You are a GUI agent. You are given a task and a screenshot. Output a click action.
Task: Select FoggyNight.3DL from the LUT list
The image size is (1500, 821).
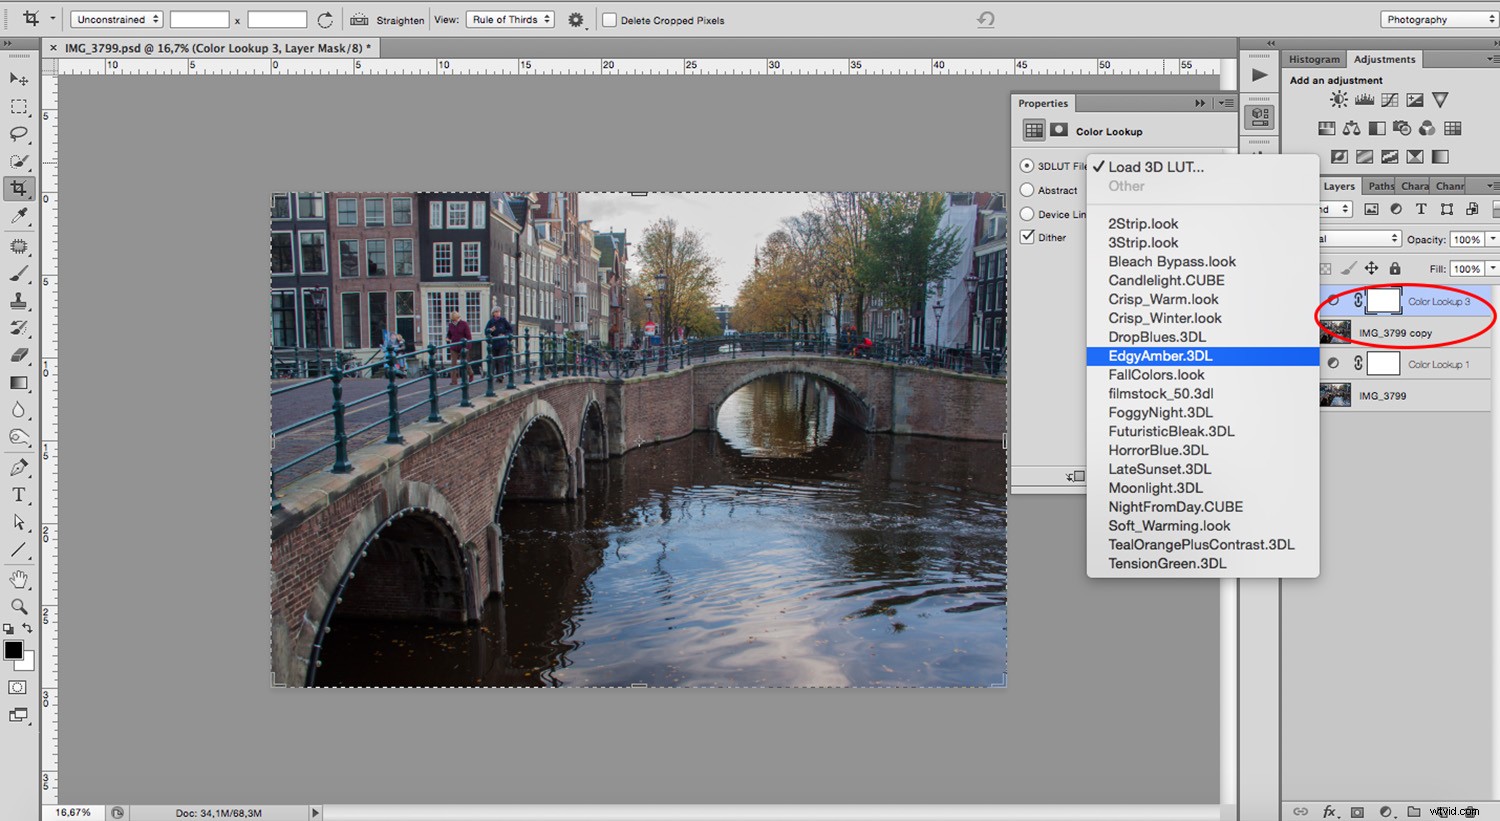pos(1160,412)
